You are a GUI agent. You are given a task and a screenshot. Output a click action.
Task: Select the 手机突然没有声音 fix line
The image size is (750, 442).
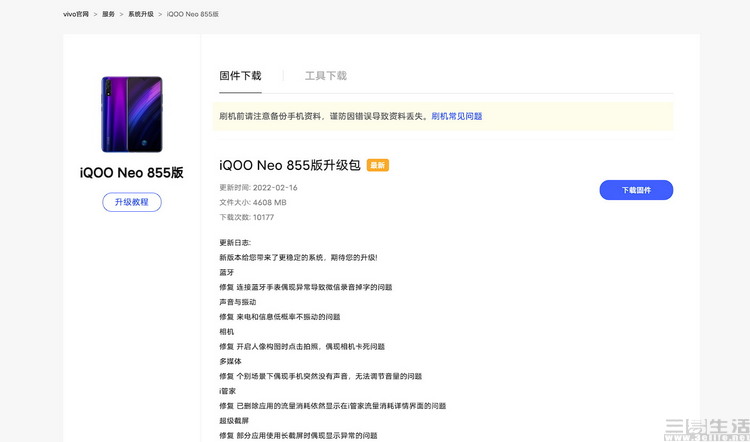click(x=320, y=376)
